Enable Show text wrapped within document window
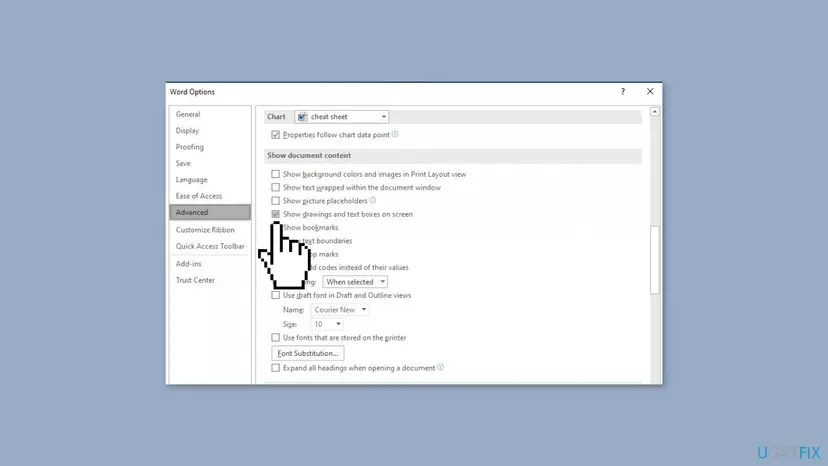This screenshot has height=466, width=828. point(276,188)
